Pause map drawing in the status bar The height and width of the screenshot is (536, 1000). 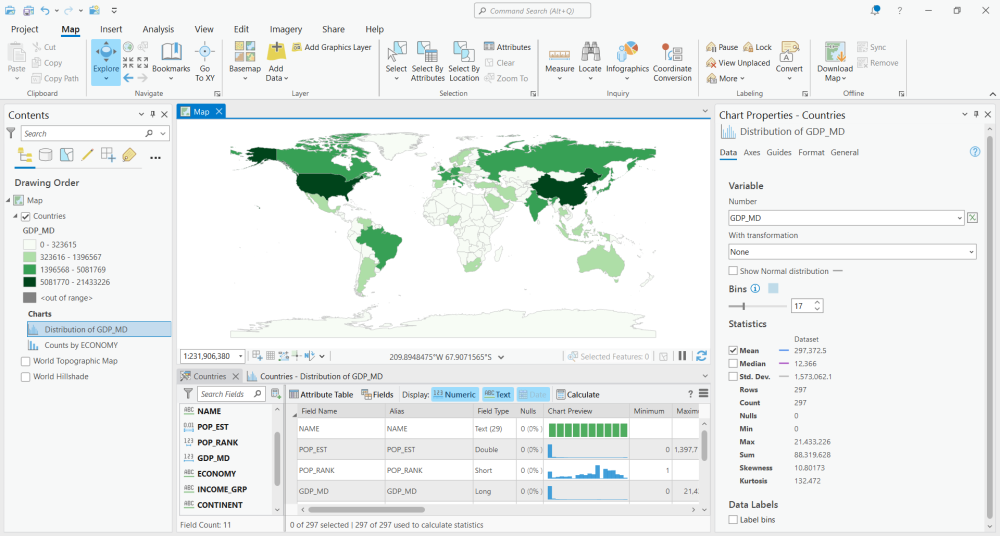point(682,356)
